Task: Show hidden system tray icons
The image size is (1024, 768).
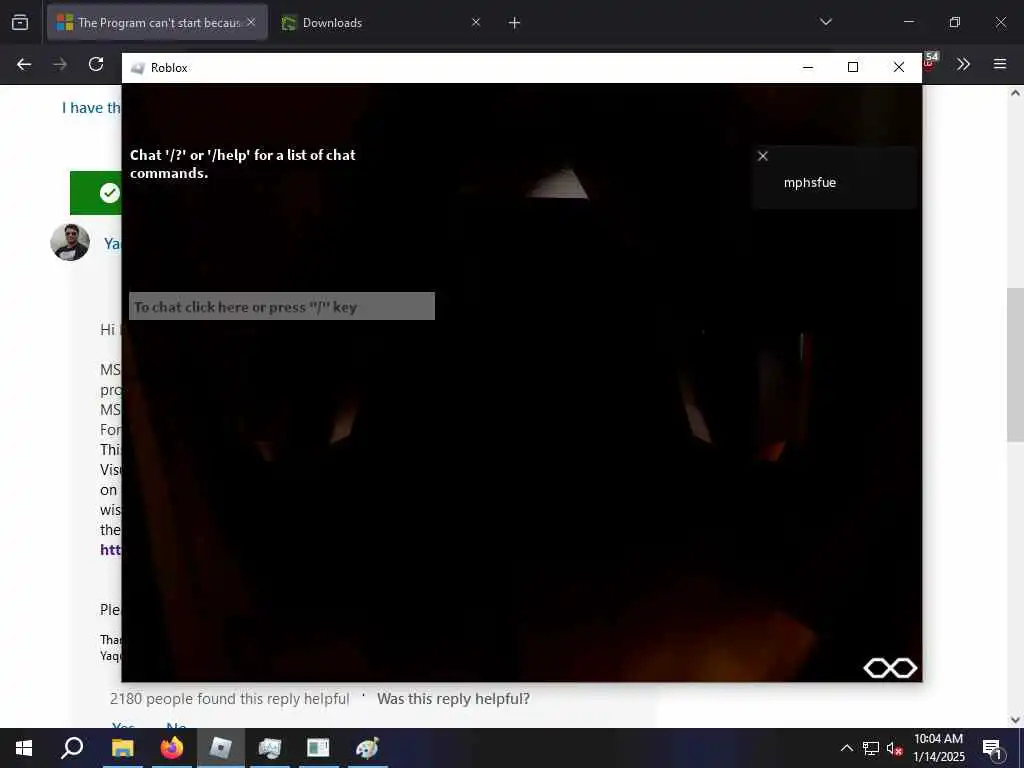Action: [846, 748]
